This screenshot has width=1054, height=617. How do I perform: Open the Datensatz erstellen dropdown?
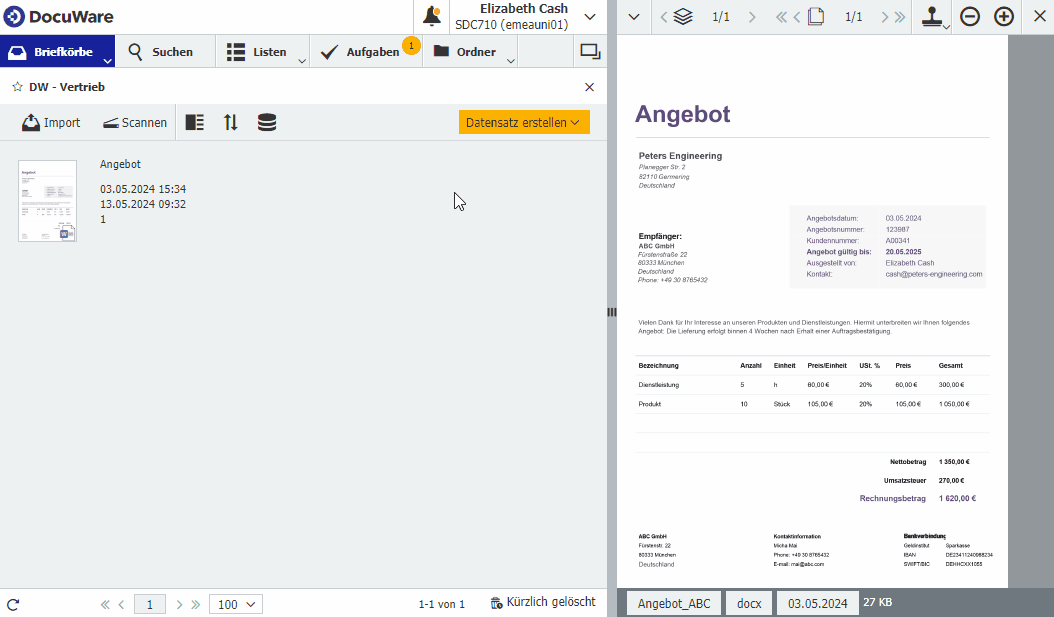[524, 122]
